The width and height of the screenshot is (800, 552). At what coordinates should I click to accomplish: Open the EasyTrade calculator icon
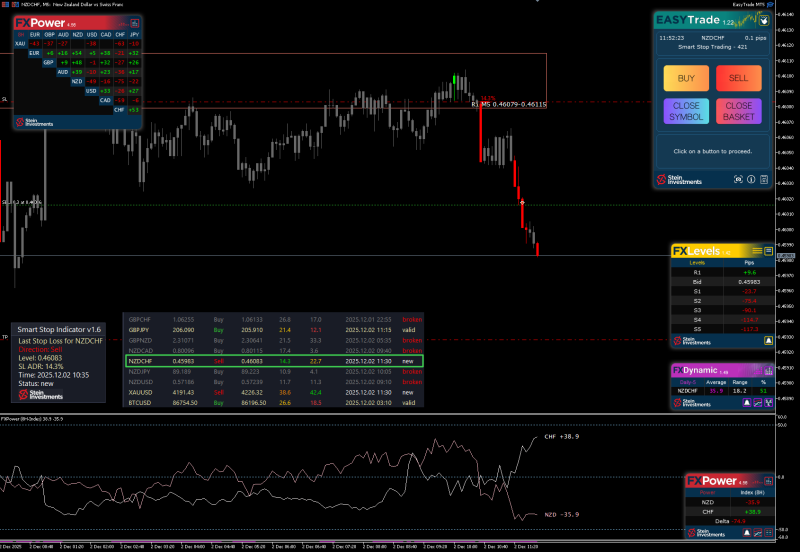click(764, 179)
